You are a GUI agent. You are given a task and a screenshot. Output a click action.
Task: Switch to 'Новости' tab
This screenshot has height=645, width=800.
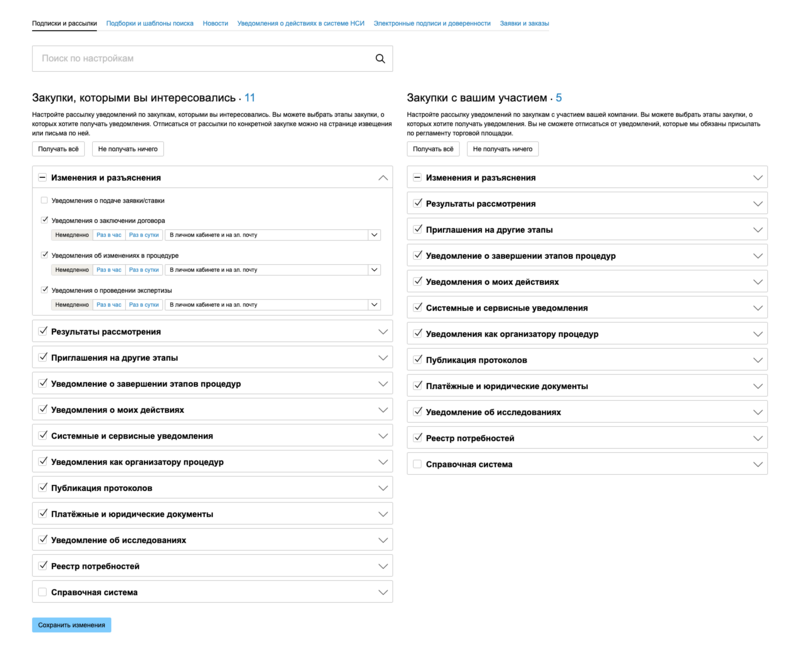215,23
